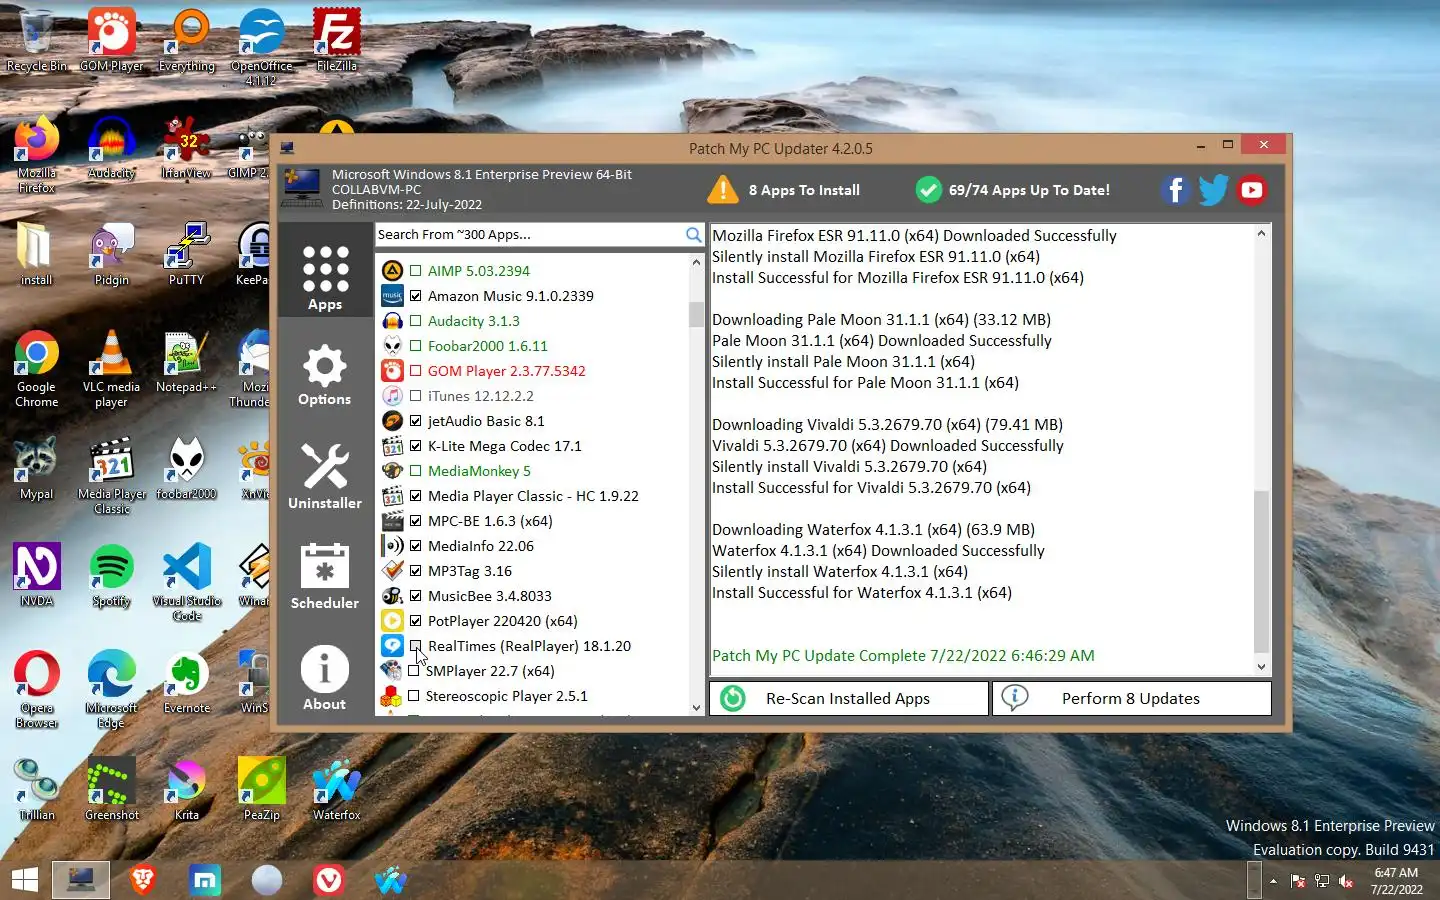Select Stereoscopic Player 2.5.1 entry
This screenshot has width=1440, height=900.
coord(507,696)
